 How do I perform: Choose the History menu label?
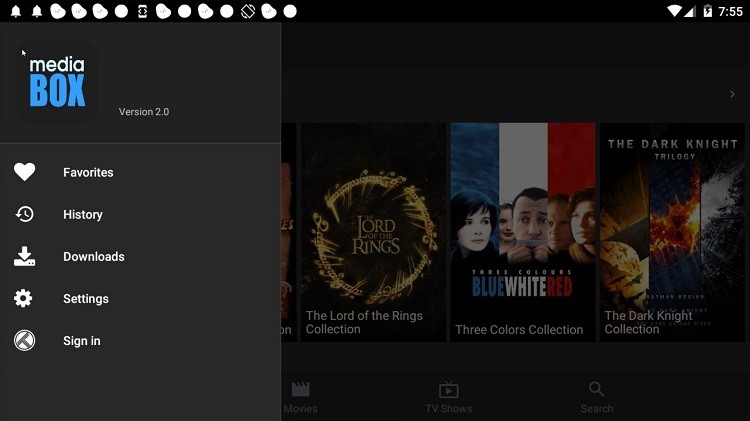[x=83, y=214]
